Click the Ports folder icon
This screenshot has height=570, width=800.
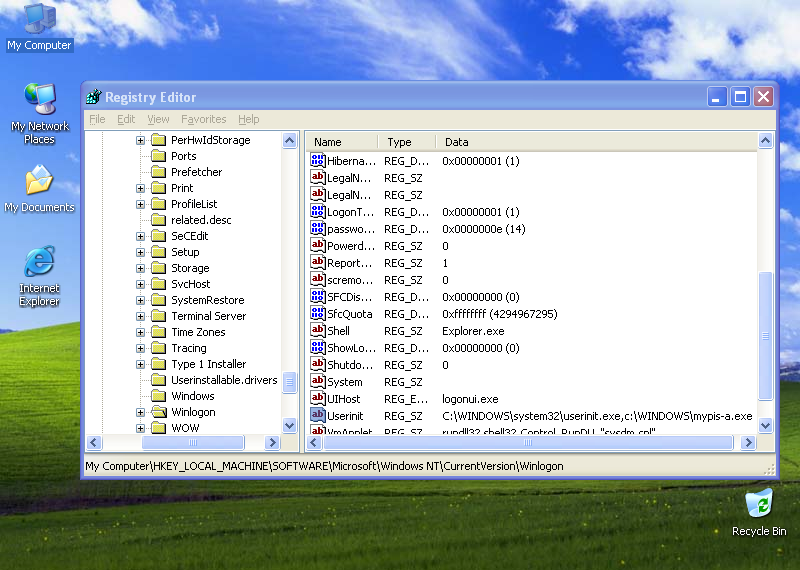tap(159, 156)
